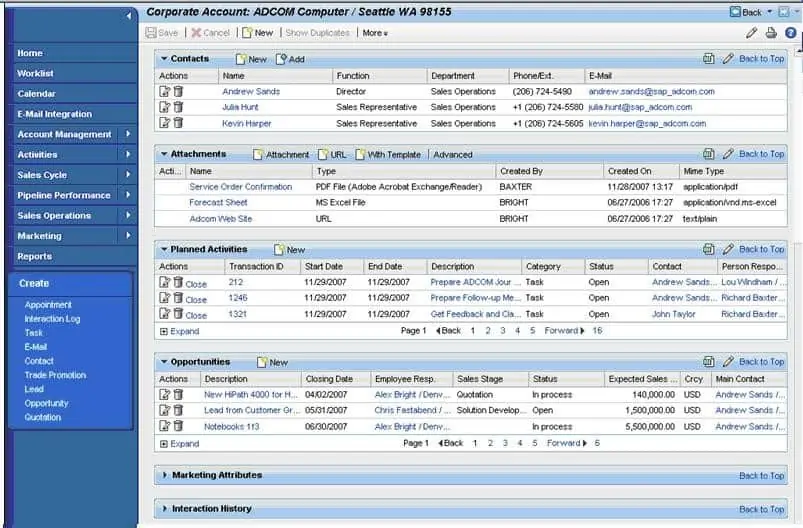Collapse the Contacts section
This screenshot has height=528, width=803.
(x=164, y=59)
